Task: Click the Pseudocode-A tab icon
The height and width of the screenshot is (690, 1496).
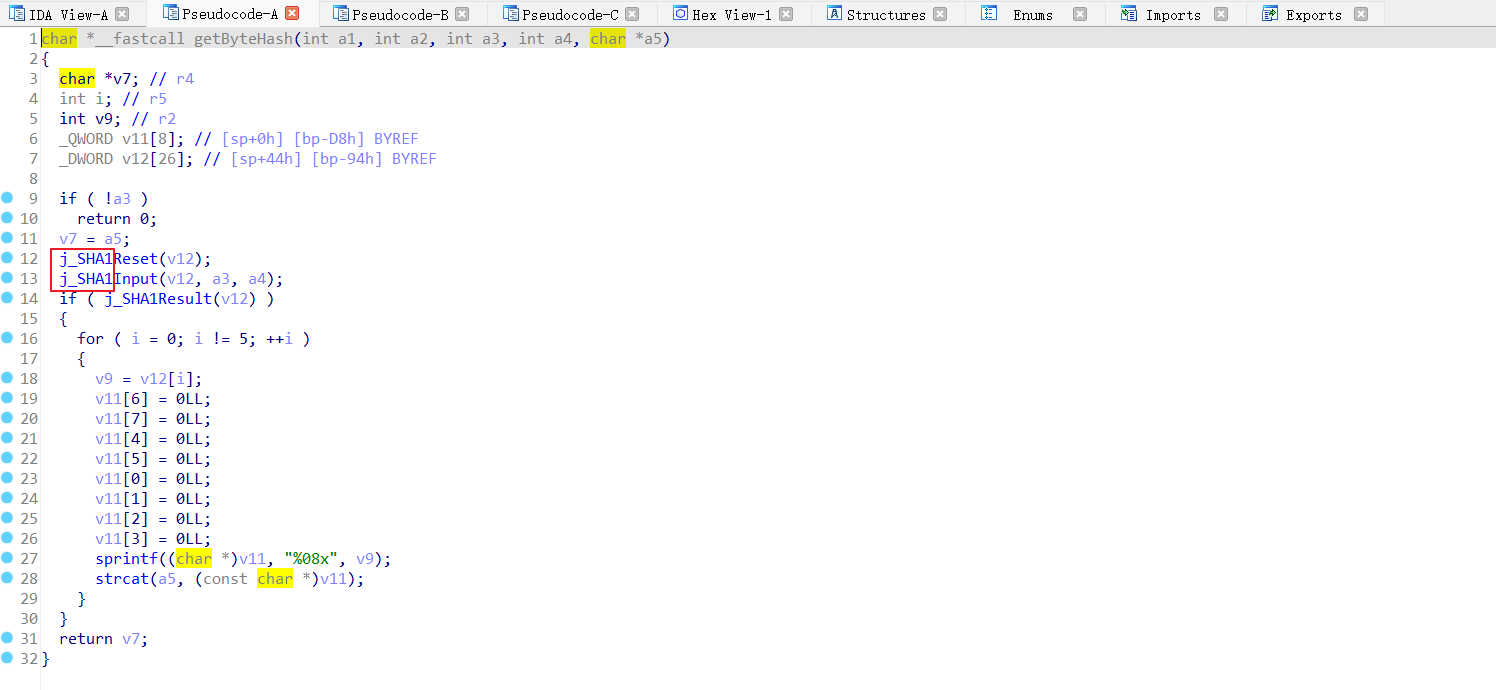Action: point(170,14)
